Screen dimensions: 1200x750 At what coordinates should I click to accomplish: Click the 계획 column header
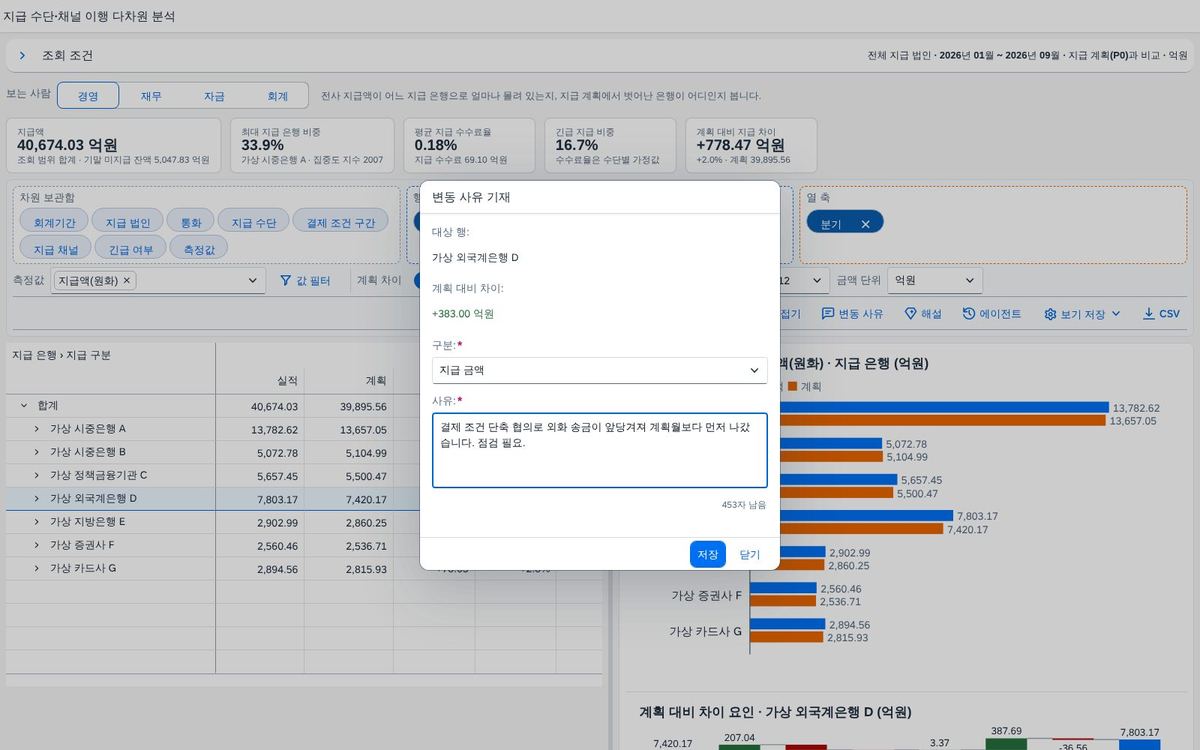[x=349, y=381]
